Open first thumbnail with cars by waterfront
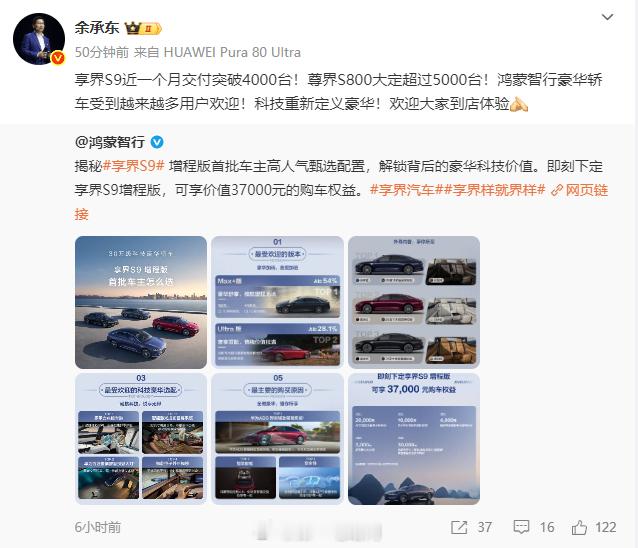Screen dimensions: 638x548 tap(141, 302)
